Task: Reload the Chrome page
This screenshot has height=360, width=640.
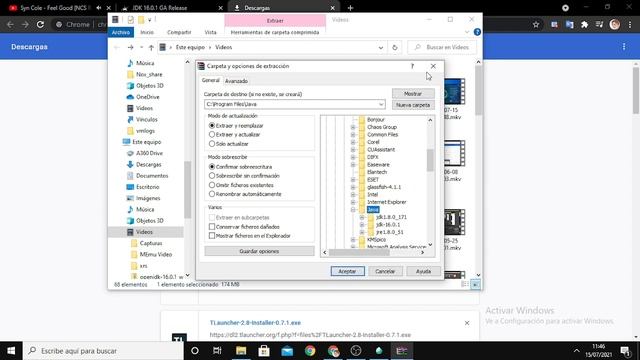Action: [x=40, y=24]
